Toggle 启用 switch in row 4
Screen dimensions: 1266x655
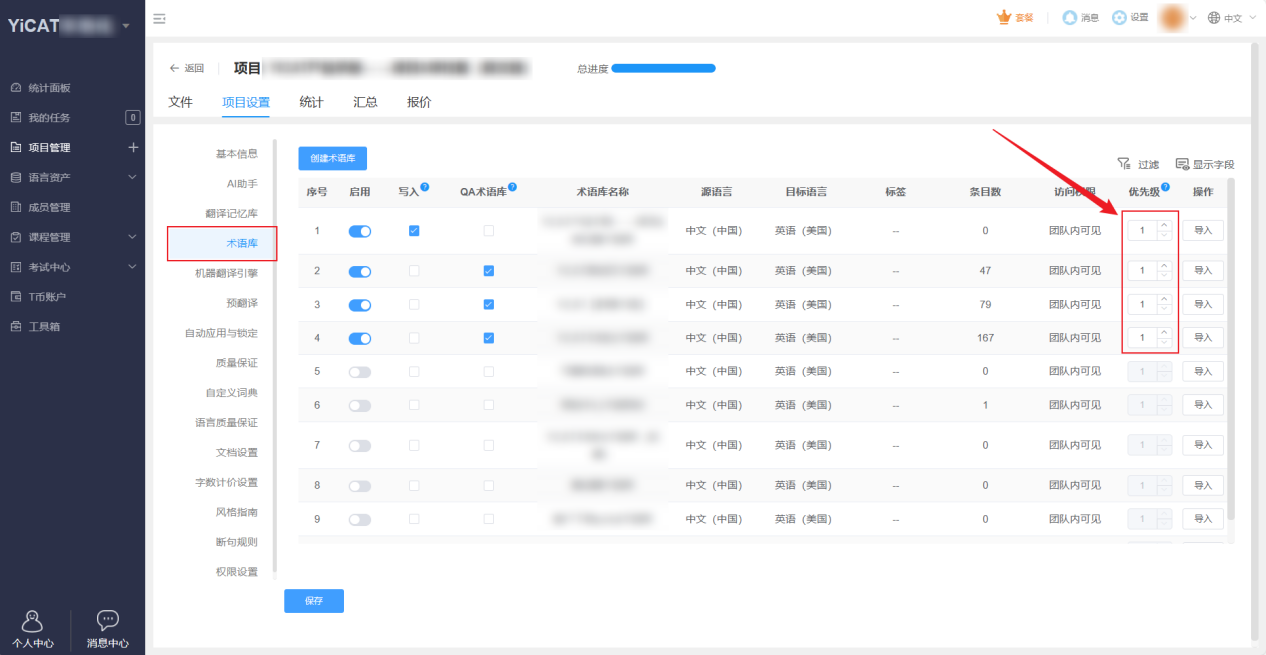coord(359,338)
